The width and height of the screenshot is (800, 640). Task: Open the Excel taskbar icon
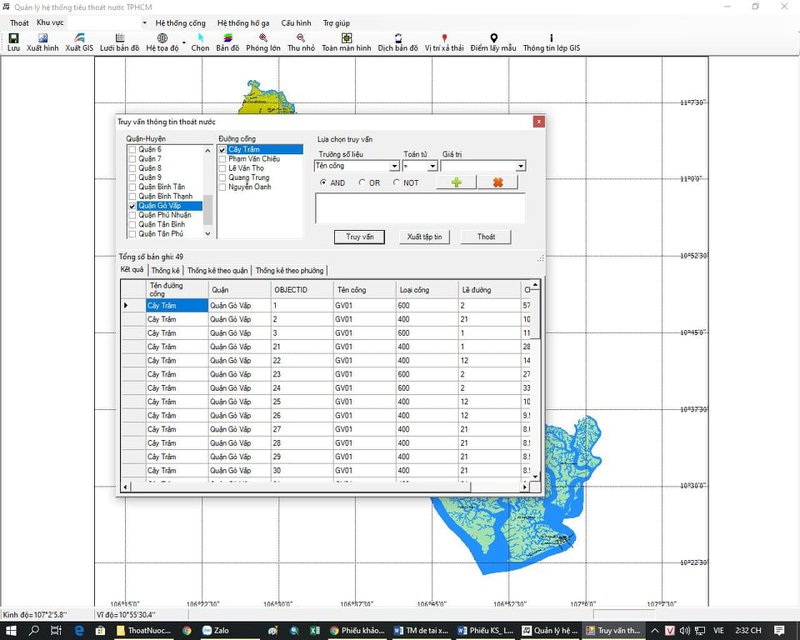pos(315,630)
